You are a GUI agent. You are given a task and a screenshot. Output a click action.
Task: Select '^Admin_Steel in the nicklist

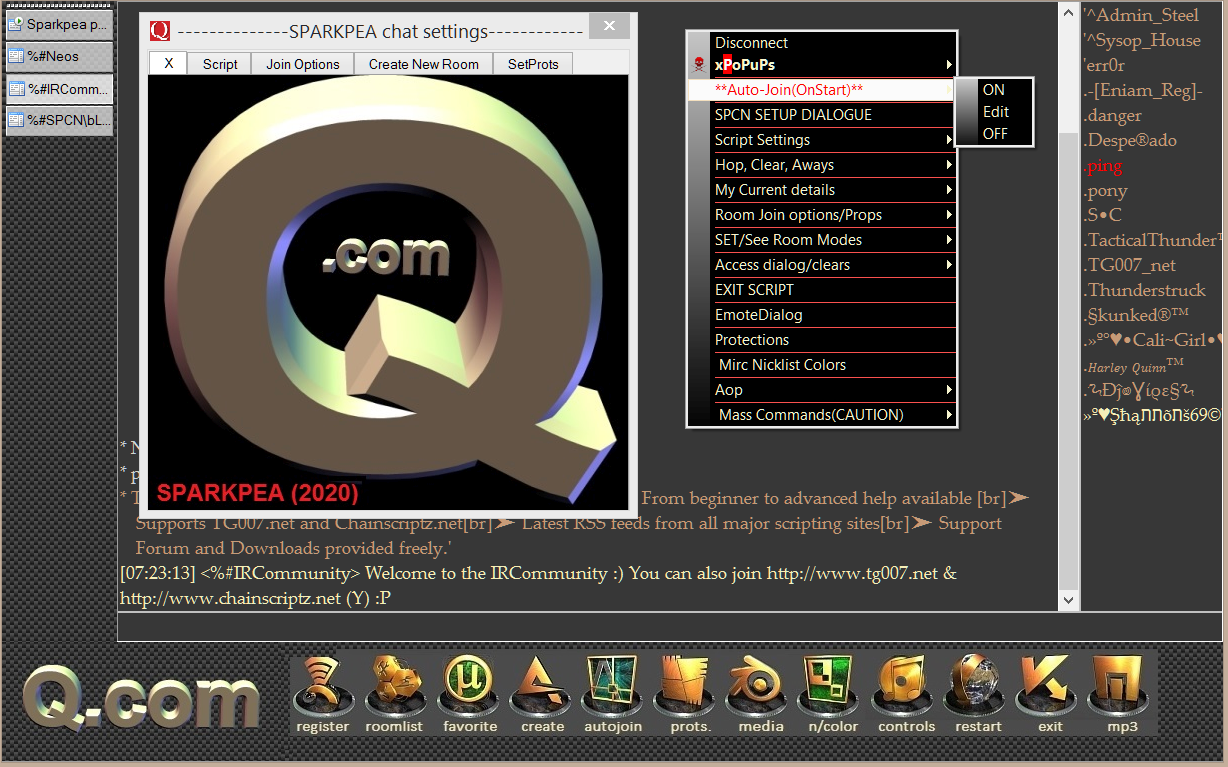(x=1141, y=15)
